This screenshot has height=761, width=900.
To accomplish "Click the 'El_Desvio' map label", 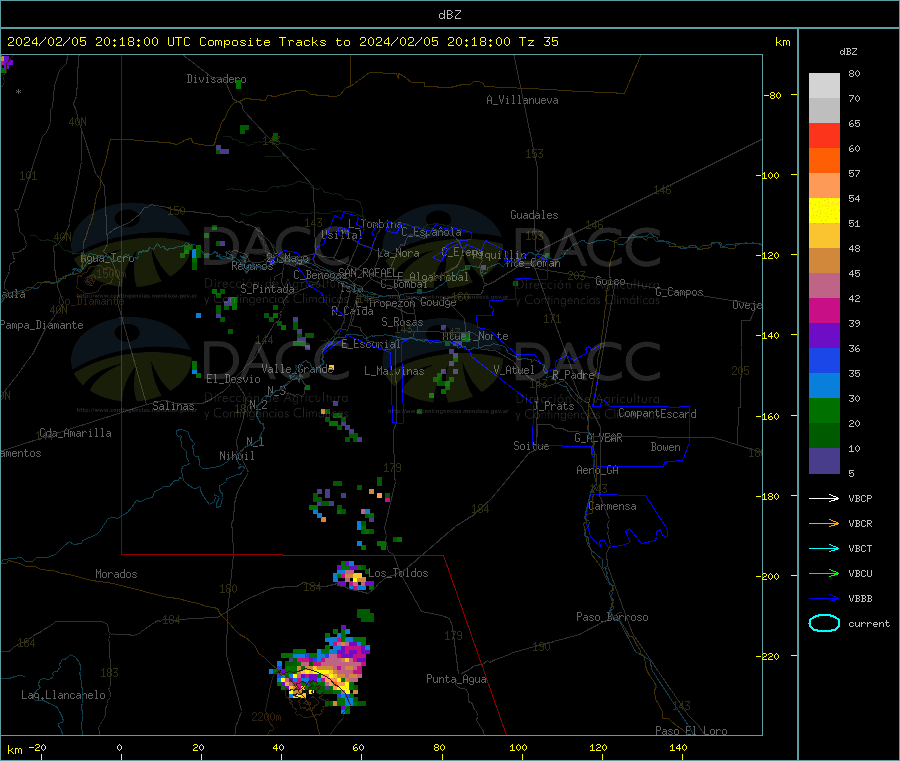I will click(234, 379).
